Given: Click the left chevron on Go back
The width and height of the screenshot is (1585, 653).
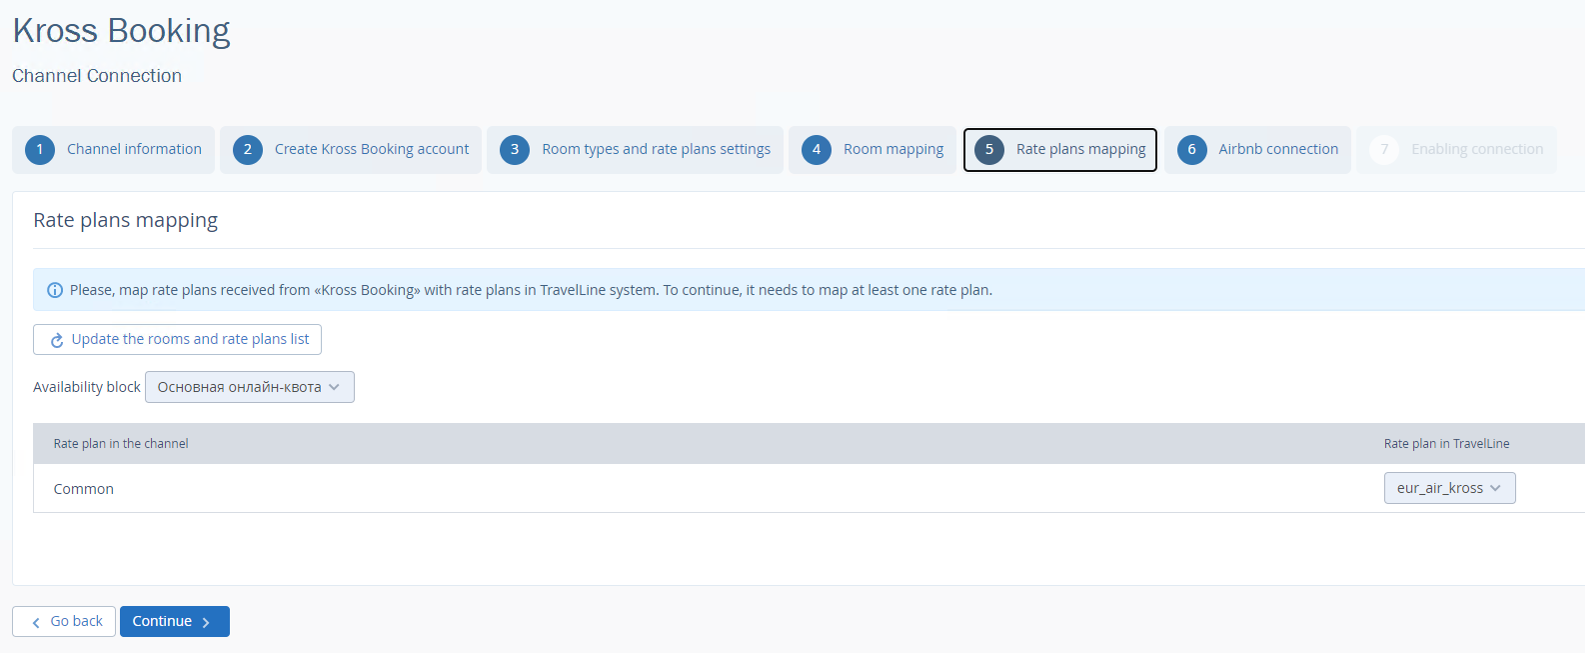Looking at the screenshot, I should tap(36, 623).
